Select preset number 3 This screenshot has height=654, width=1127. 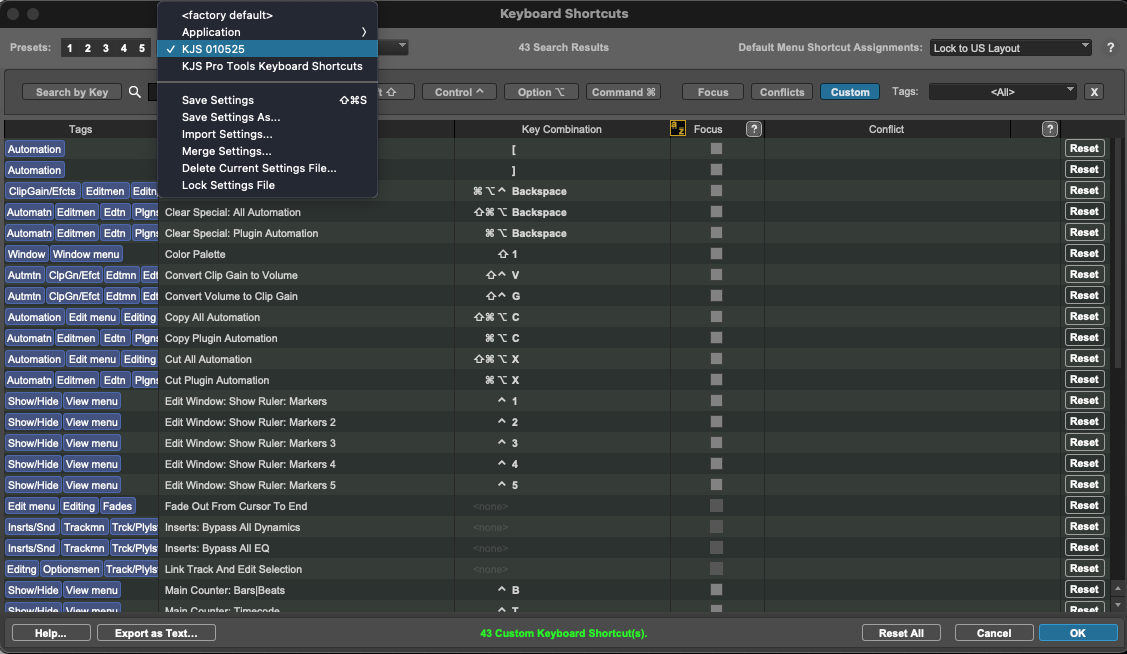(106, 48)
